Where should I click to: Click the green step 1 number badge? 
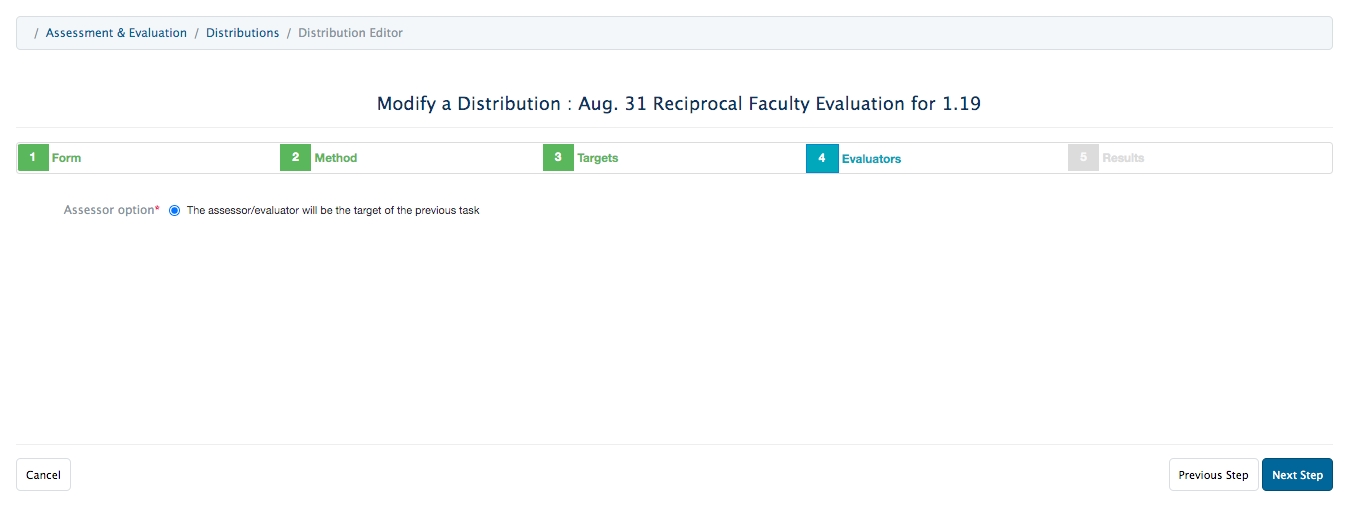[33, 158]
